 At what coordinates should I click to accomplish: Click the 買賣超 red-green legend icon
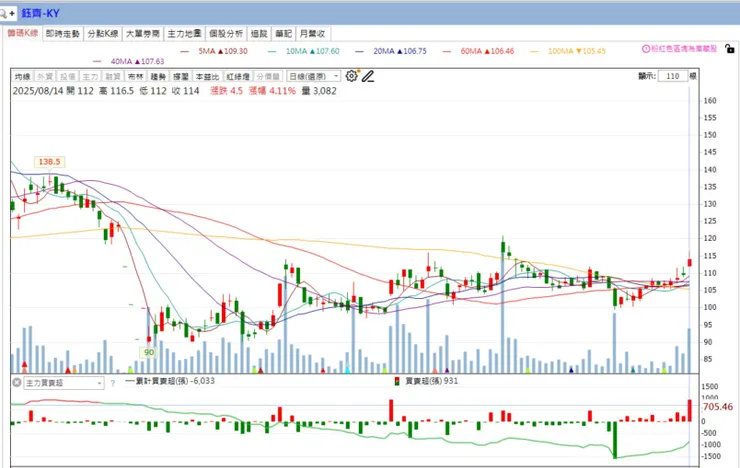pyautogui.click(x=397, y=381)
